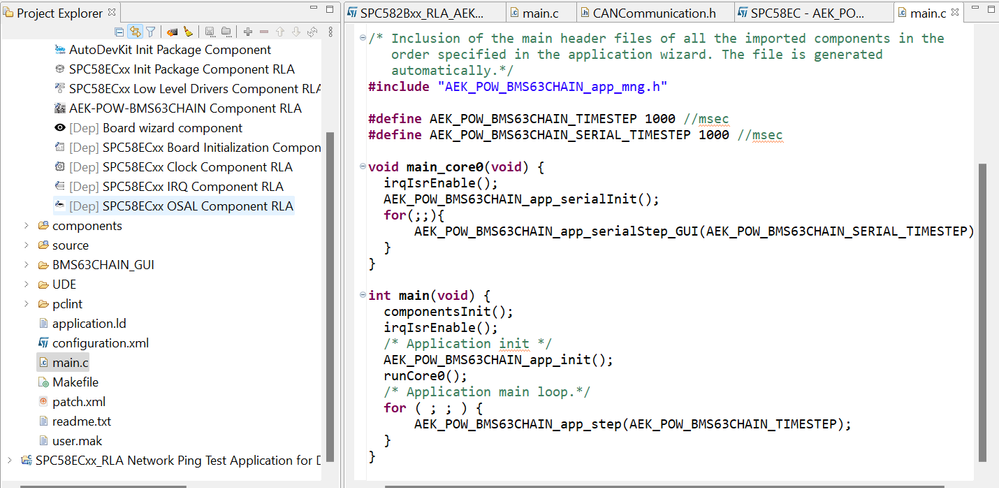This screenshot has height=488, width=999.
Task: Click the eye icon of Board wizard component
Action: (60, 128)
